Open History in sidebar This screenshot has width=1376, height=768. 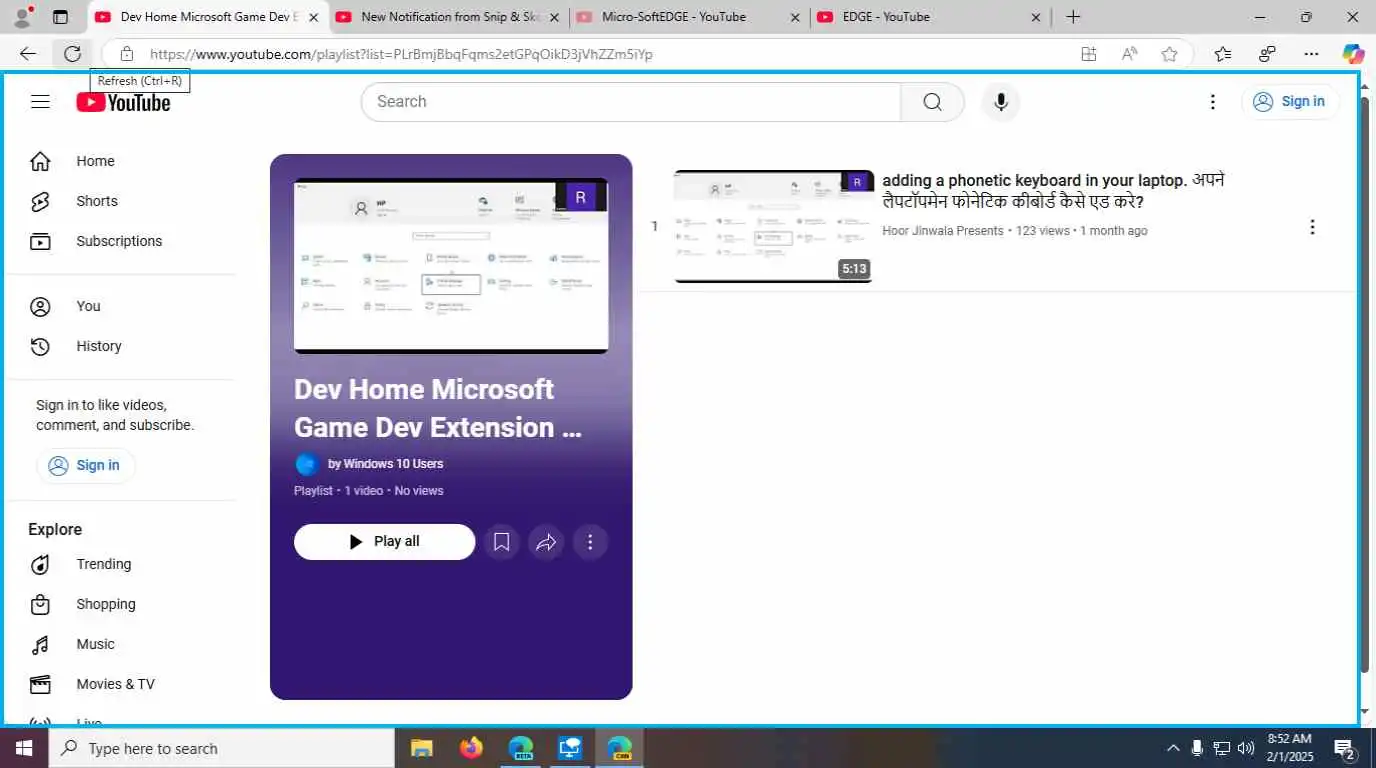99,346
